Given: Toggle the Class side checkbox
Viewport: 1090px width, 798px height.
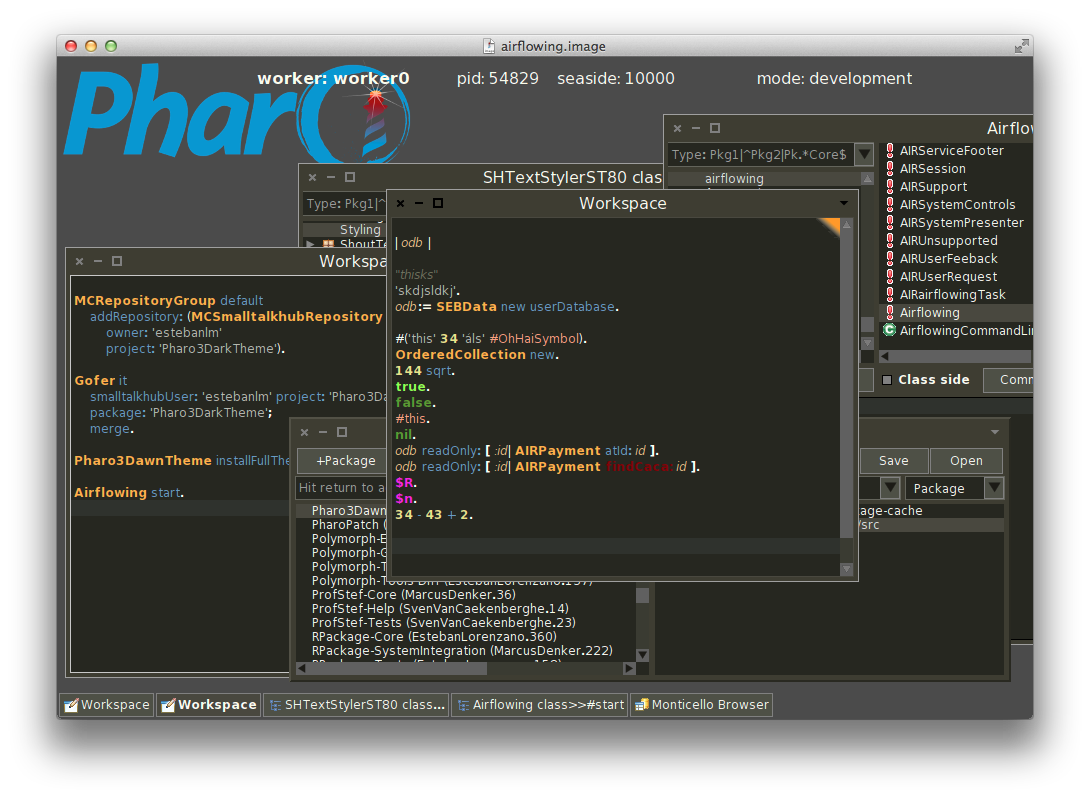Looking at the screenshot, I should point(886,379).
